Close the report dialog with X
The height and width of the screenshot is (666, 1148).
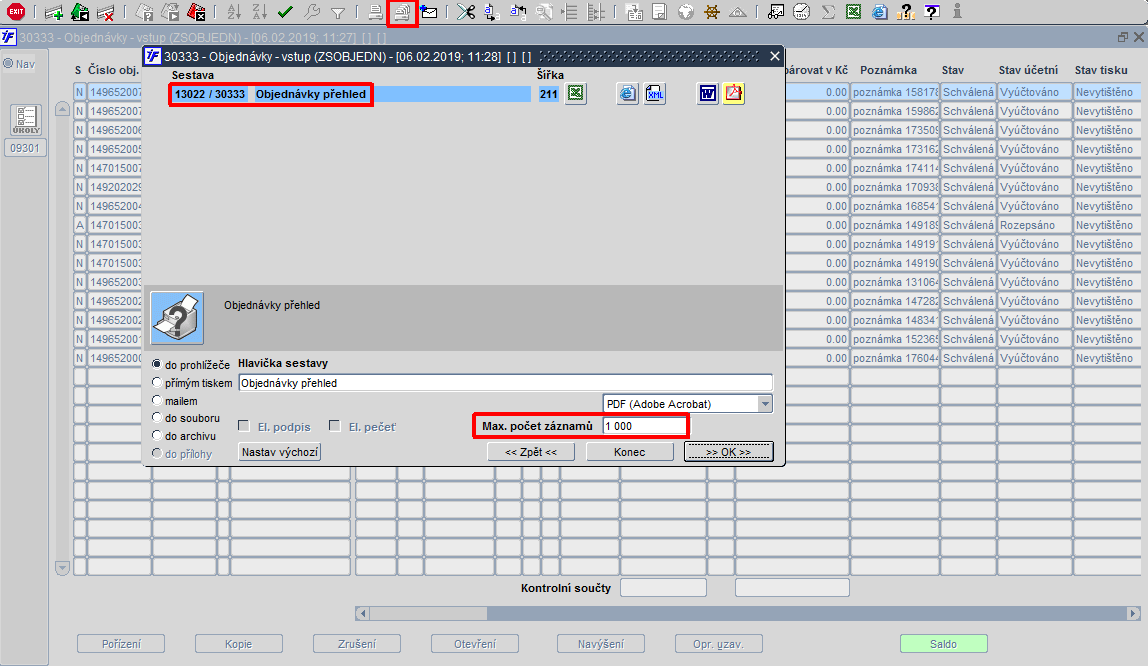tap(775, 56)
